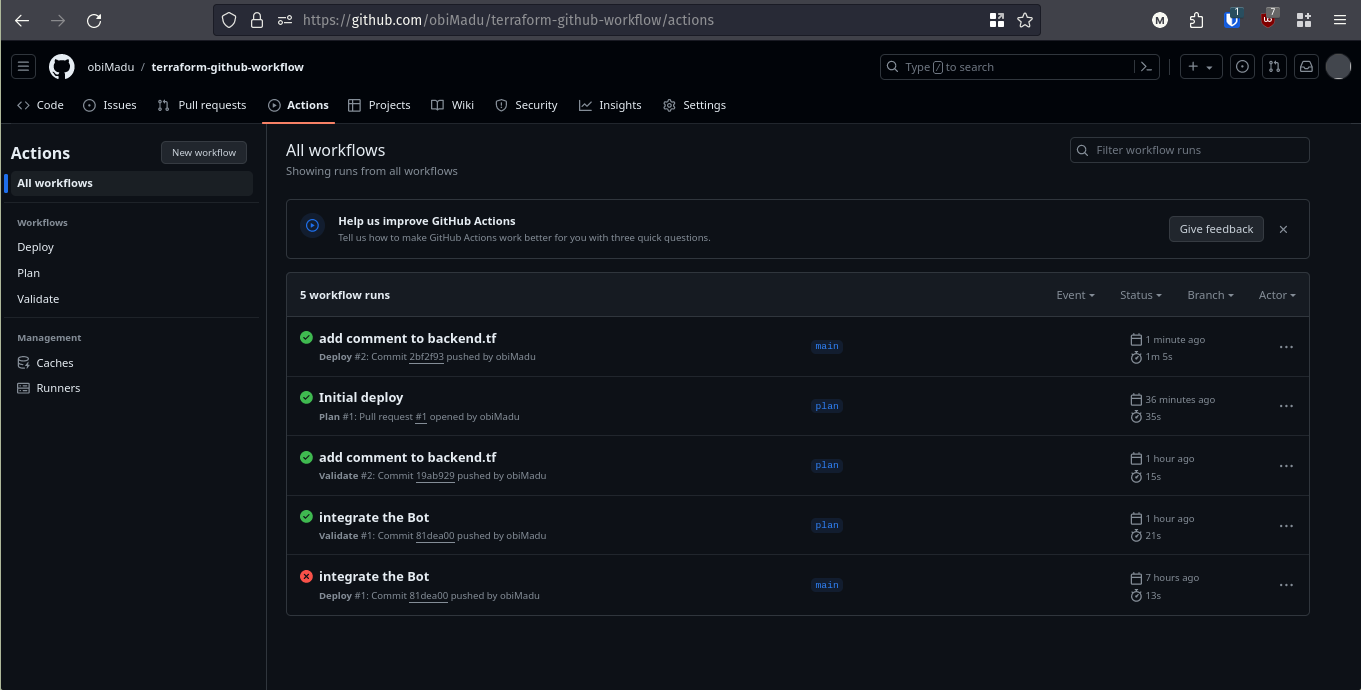Open options menu for Plan #1 run
Viewport: 1361px width, 690px height.
[1286, 406]
